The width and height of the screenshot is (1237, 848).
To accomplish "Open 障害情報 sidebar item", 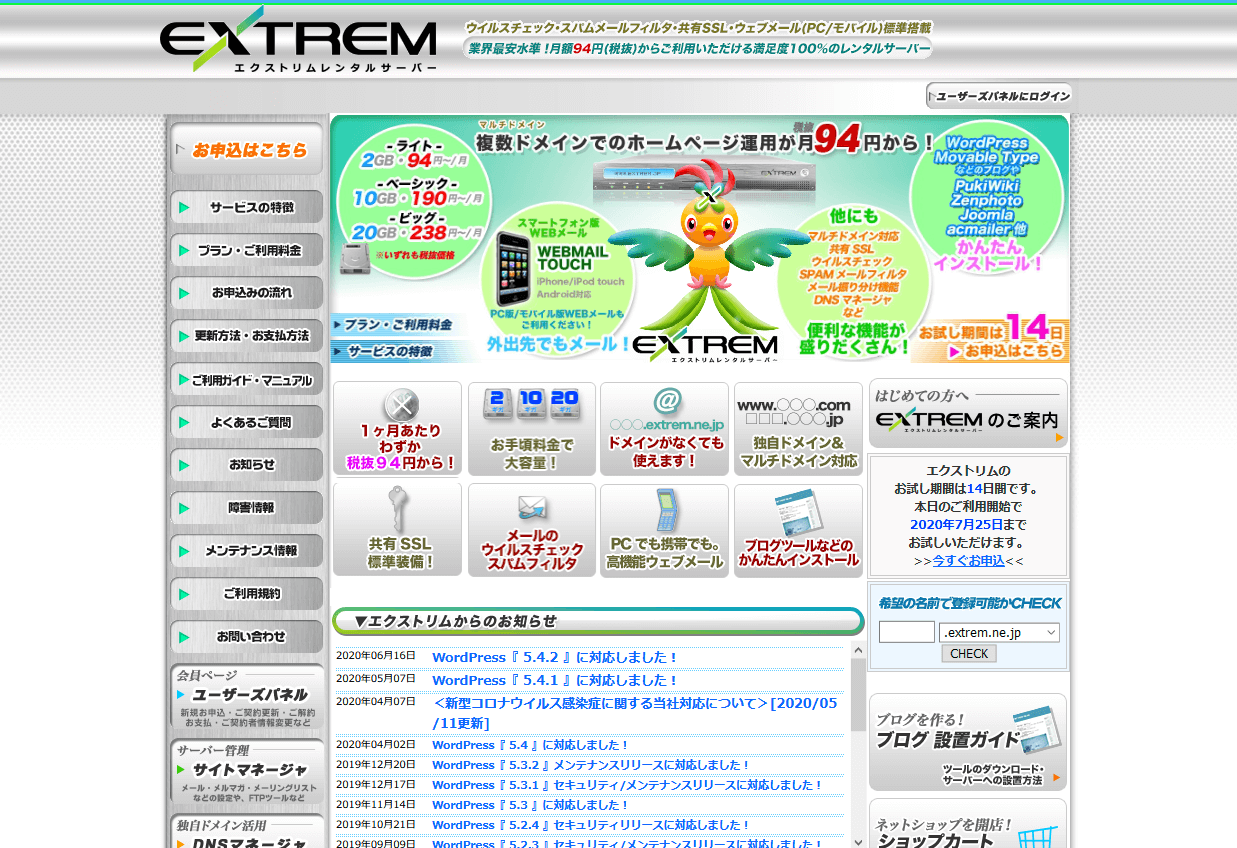I will coord(247,508).
